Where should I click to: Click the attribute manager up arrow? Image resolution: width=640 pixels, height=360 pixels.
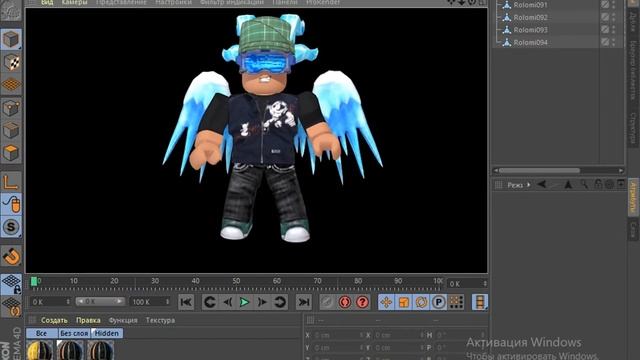[568, 184]
